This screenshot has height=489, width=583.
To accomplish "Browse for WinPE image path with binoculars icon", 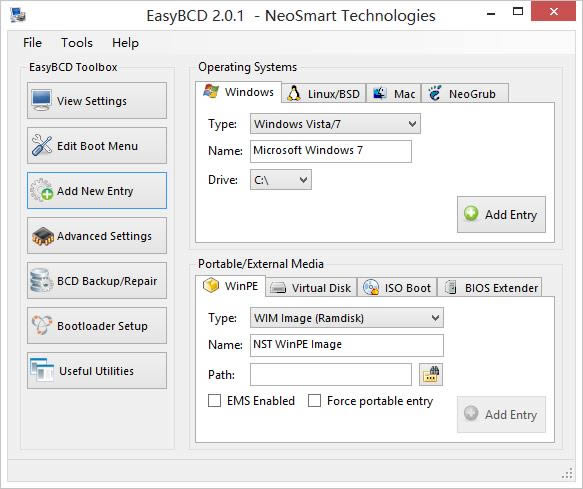I will [x=431, y=374].
